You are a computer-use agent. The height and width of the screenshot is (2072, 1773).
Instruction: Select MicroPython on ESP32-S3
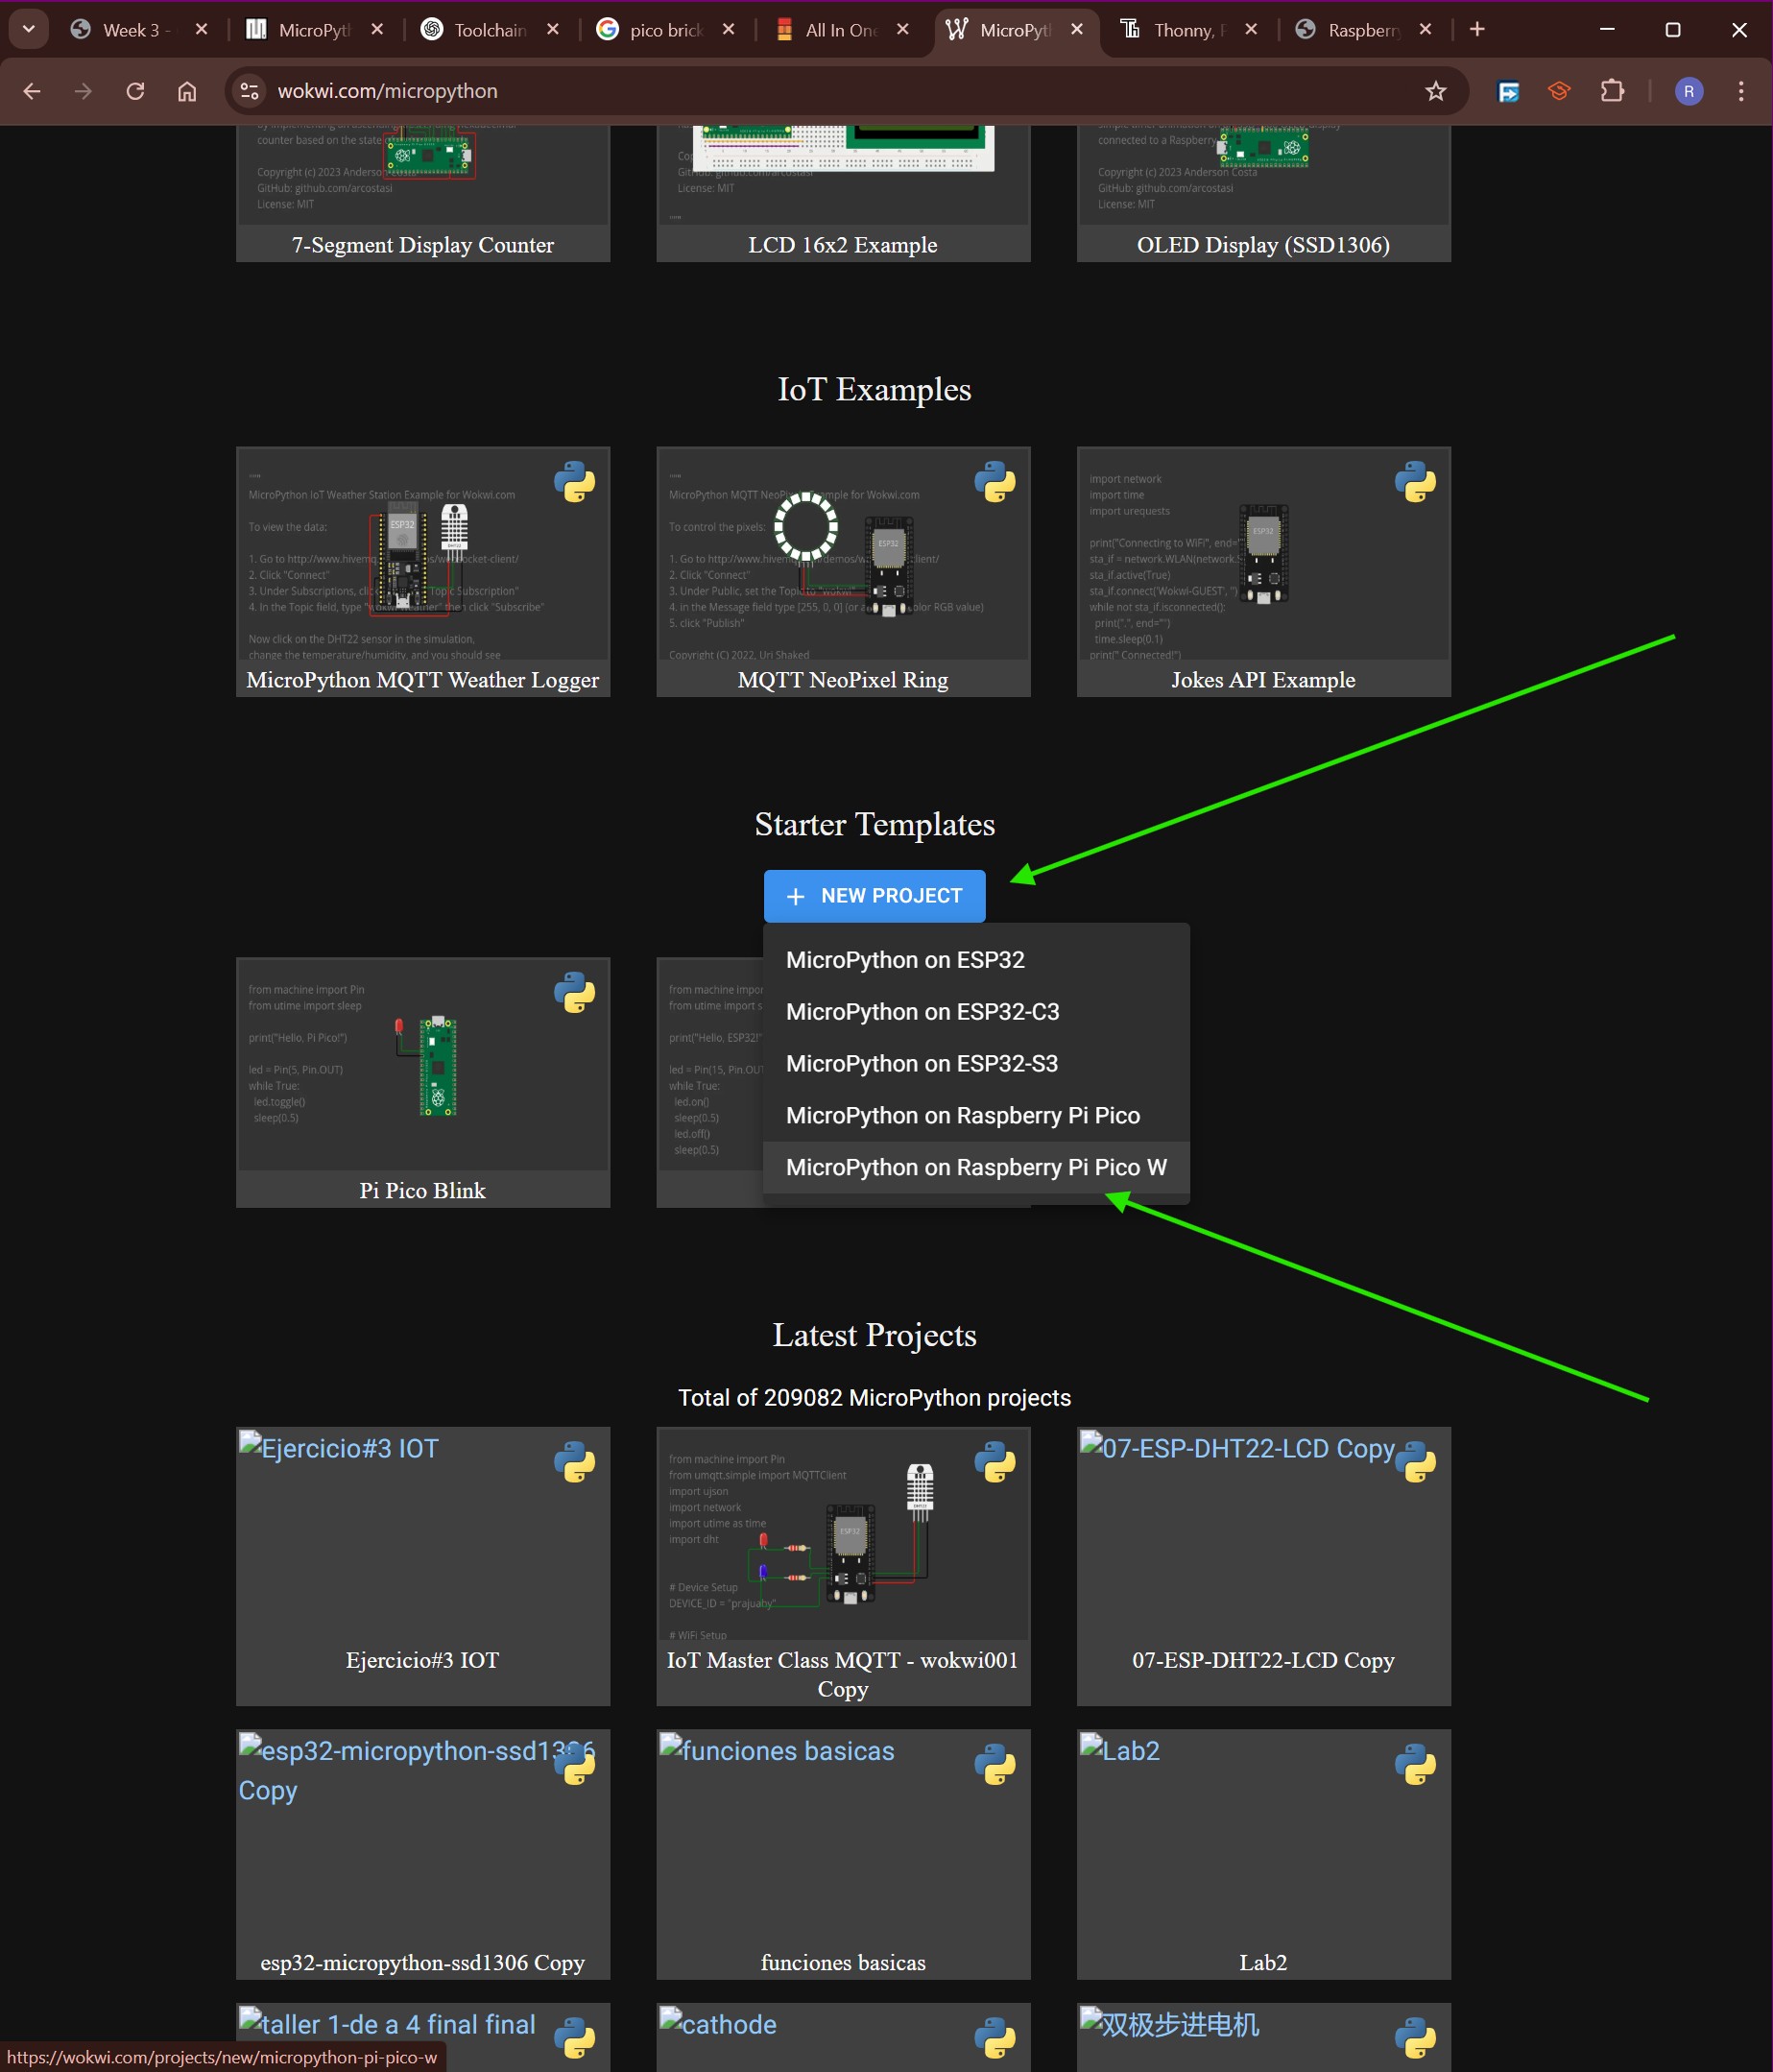(x=976, y=1064)
